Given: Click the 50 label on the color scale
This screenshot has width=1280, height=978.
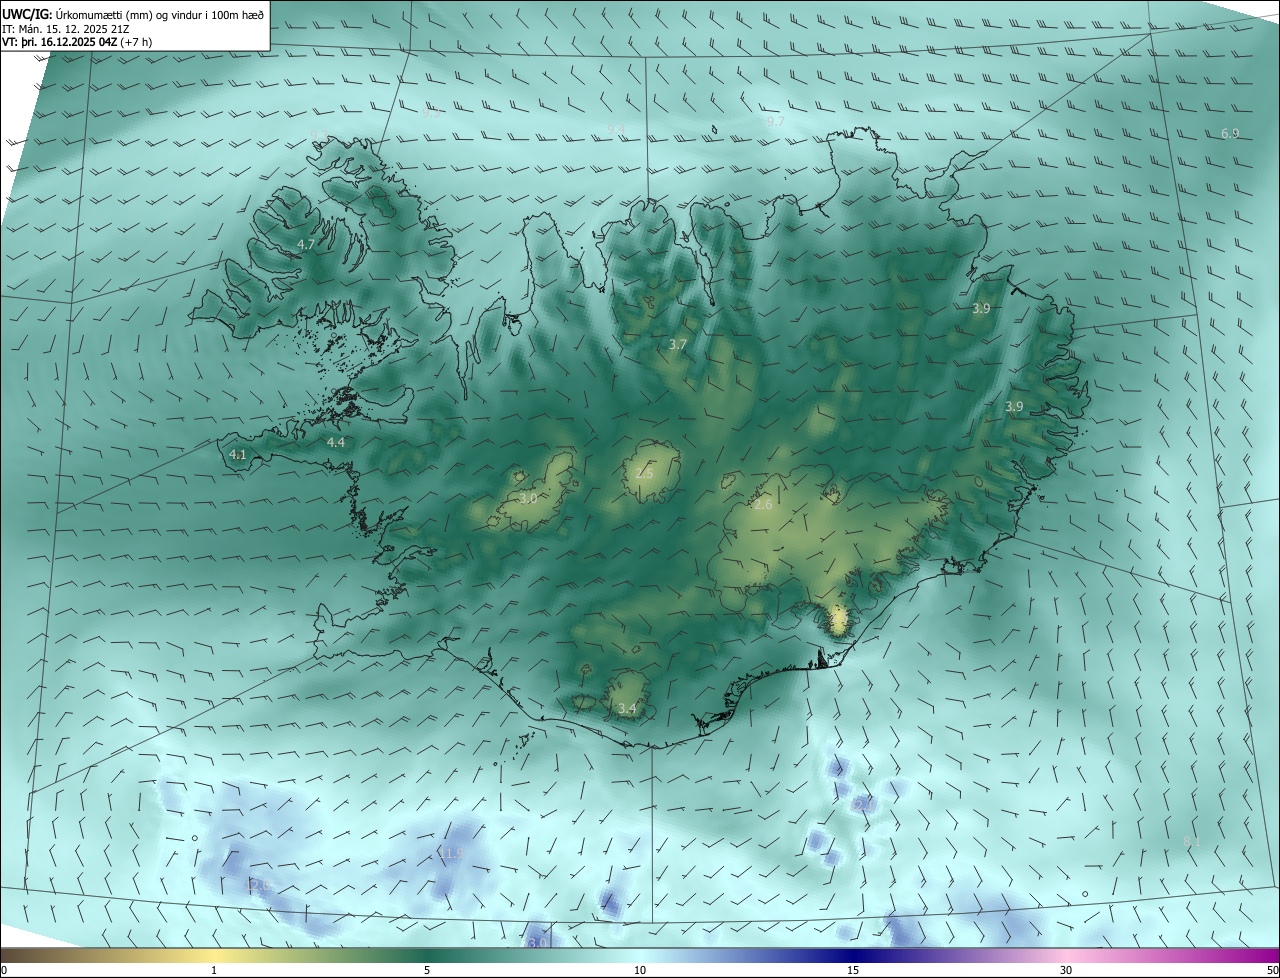Looking at the screenshot, I should click(x=1272, y=970).
